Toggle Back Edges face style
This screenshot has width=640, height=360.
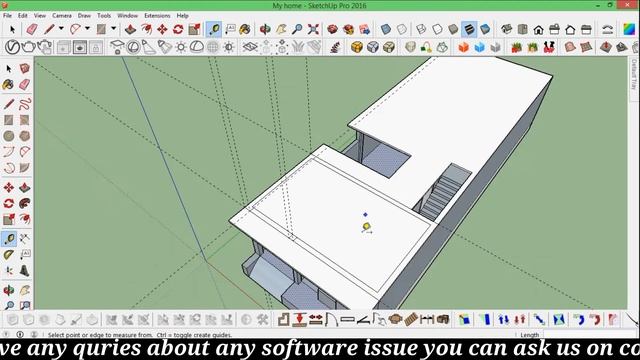(402, 29)
